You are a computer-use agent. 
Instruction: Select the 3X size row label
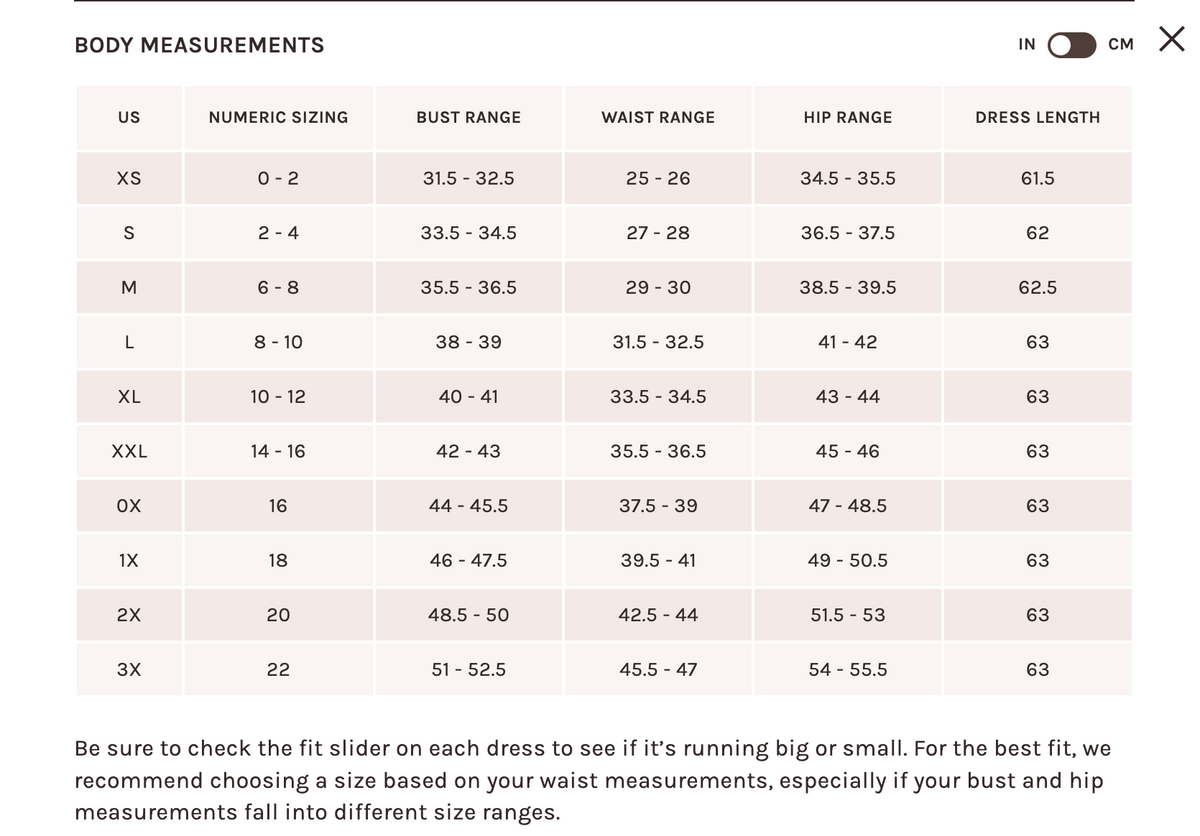[129, 670]
